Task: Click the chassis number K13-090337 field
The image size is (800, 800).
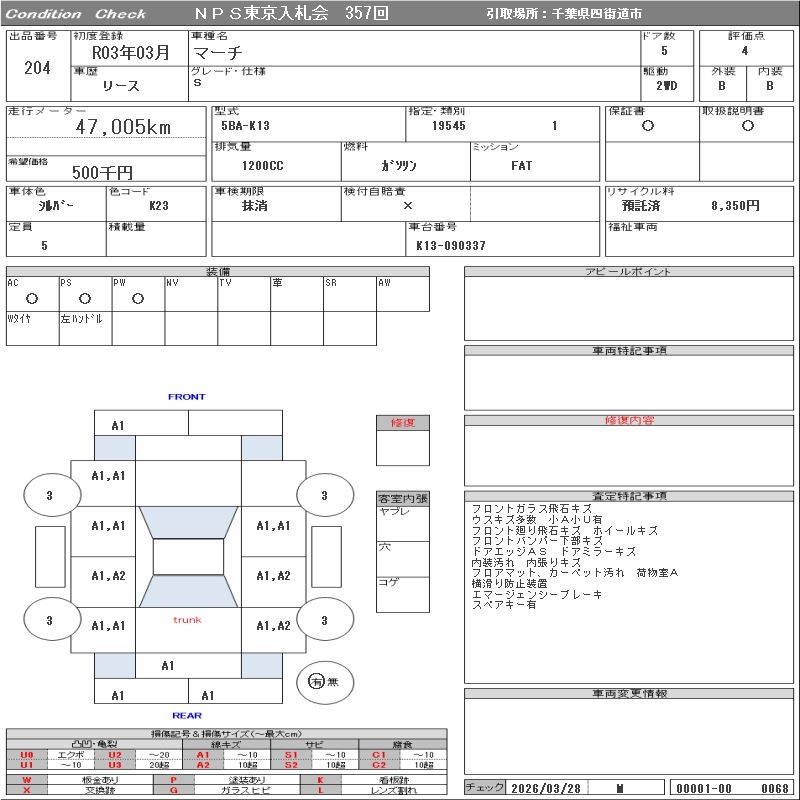Action: pos(451,245)
